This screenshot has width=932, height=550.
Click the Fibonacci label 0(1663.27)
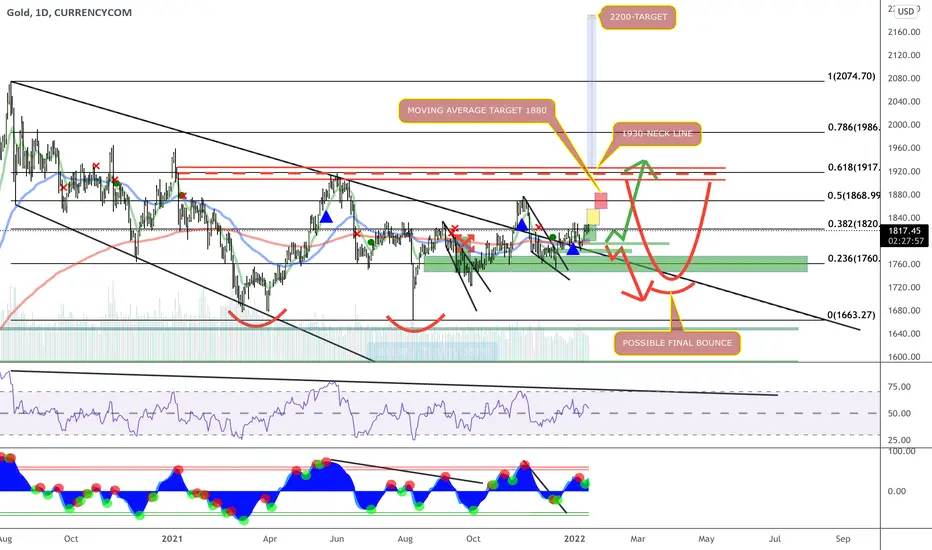click(x=851, y=315)
